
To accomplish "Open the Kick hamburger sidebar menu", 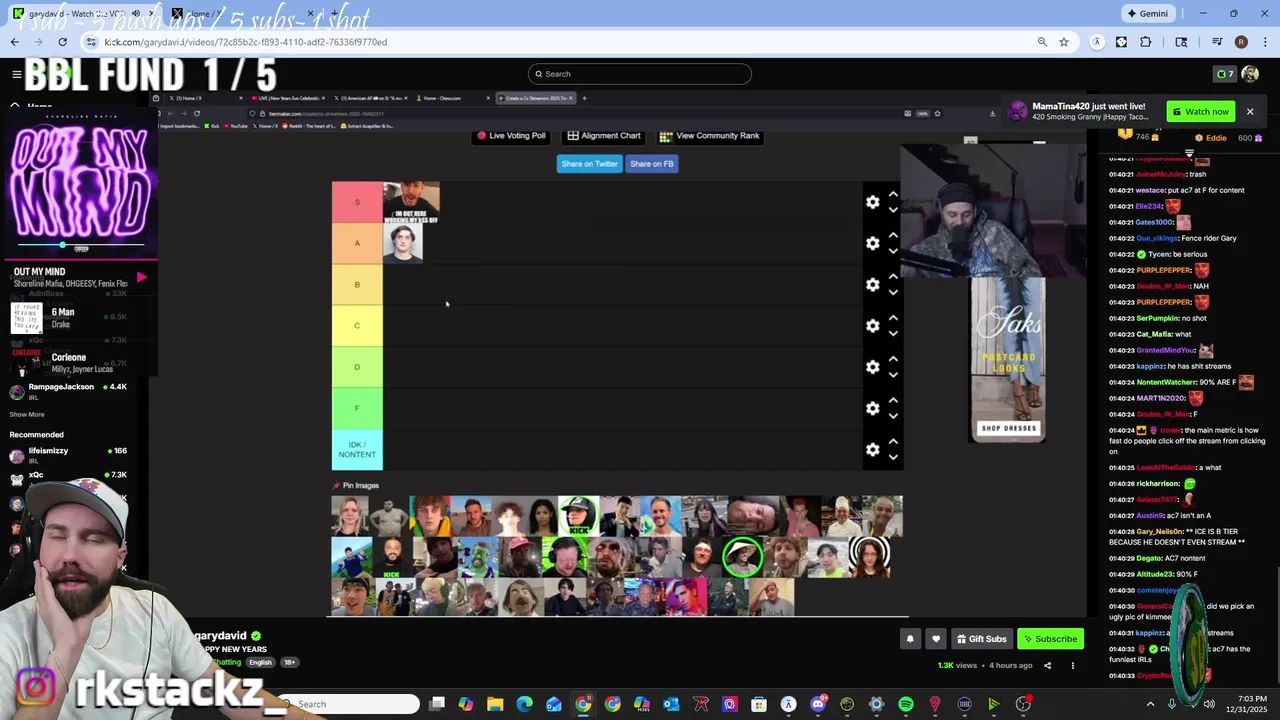I will pos(16,74).
